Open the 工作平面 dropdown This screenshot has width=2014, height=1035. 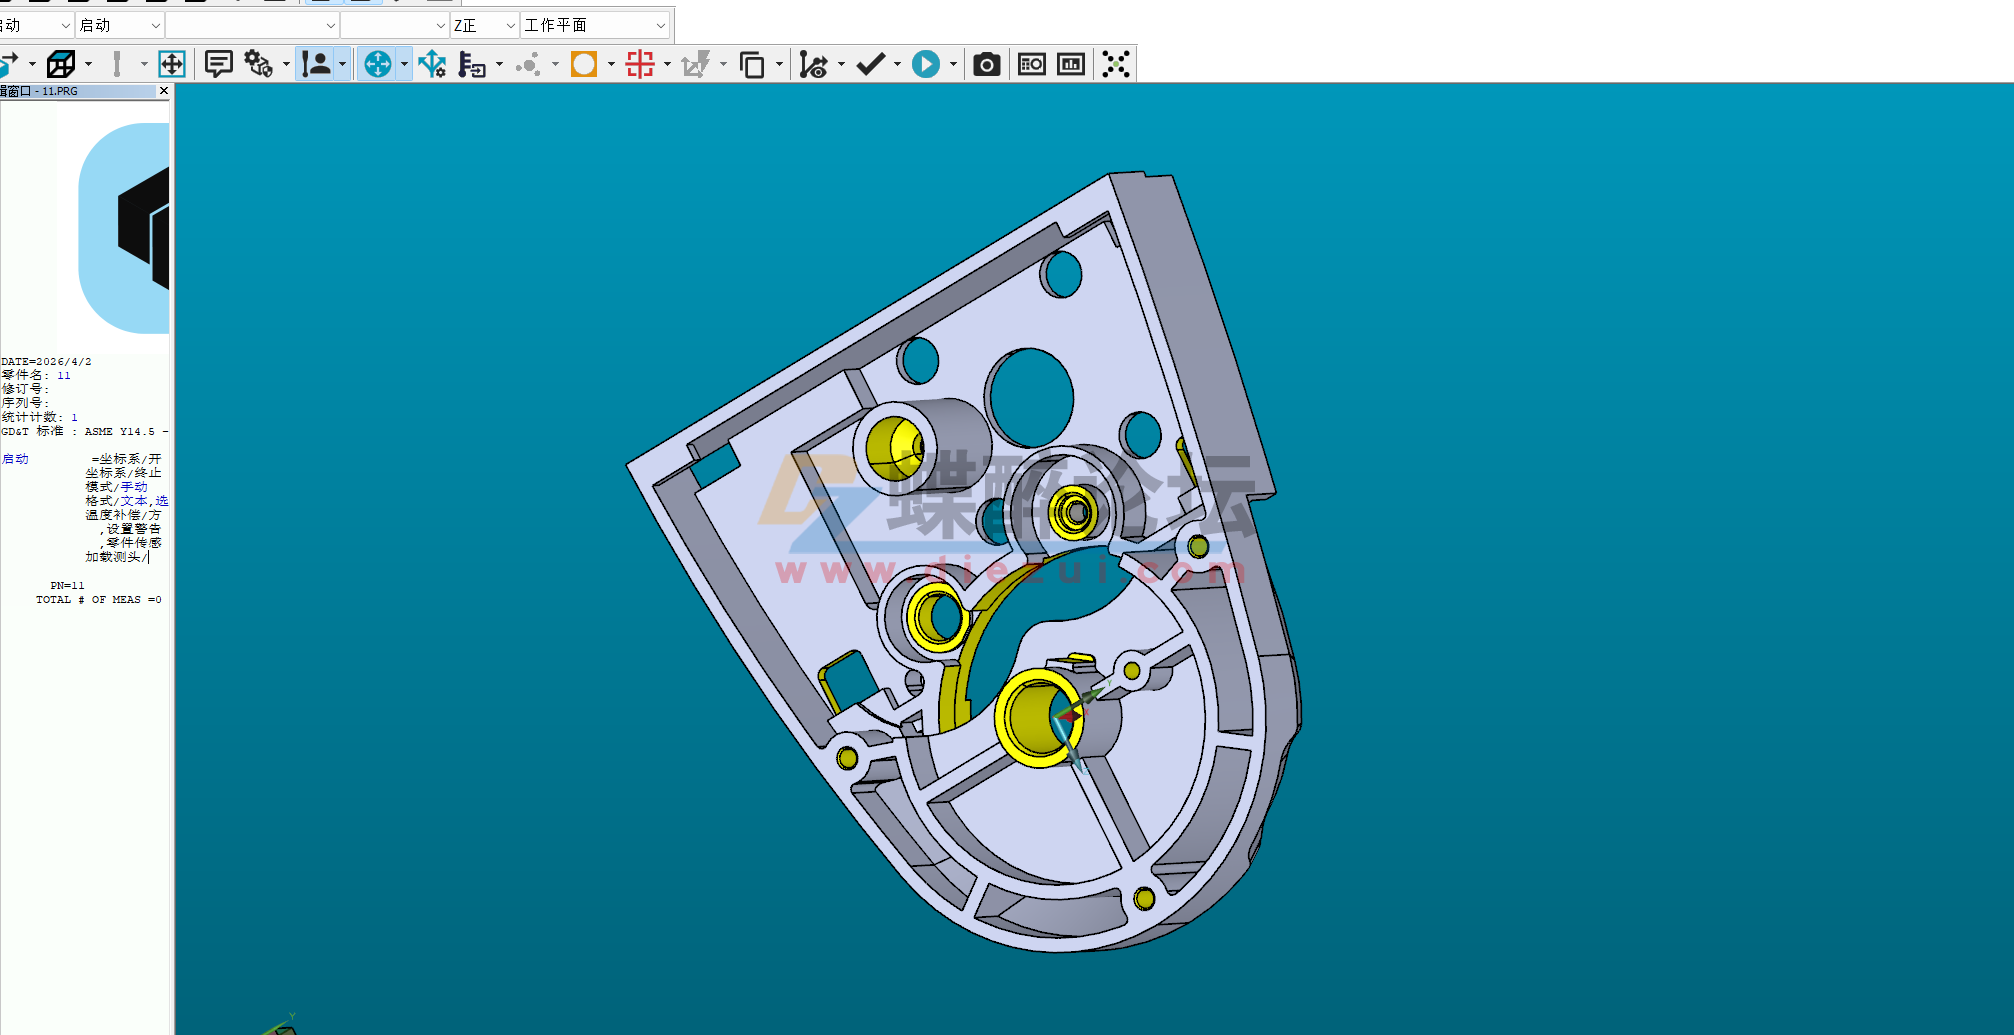pyautogui.click(x=594, y=24)
